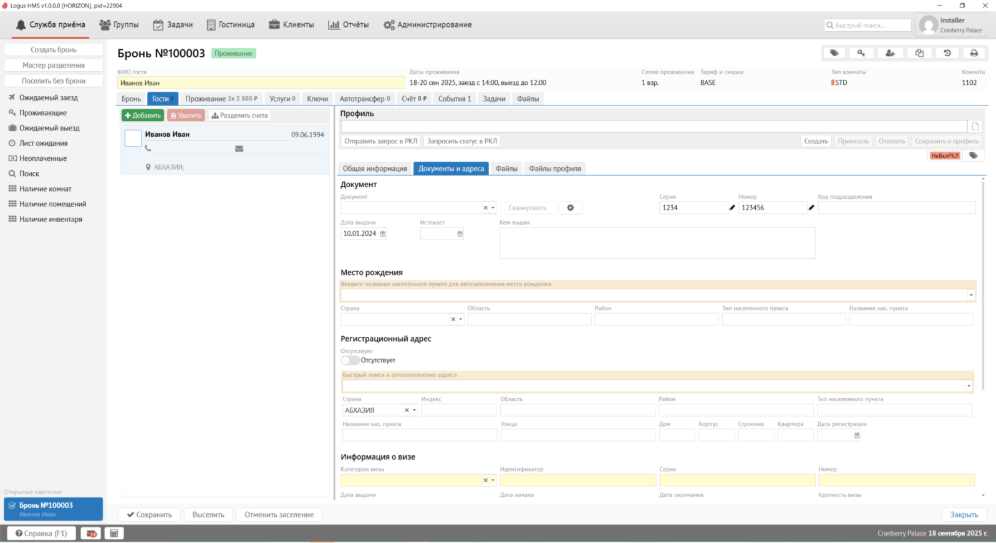Open the calculator icon in status bar
The height and width of the screenshot is (543, 996).
(114, 534)
